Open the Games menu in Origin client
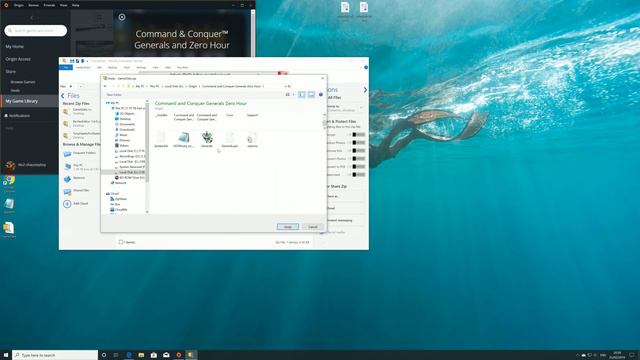 pyautogui.click(x=33, y=5)
